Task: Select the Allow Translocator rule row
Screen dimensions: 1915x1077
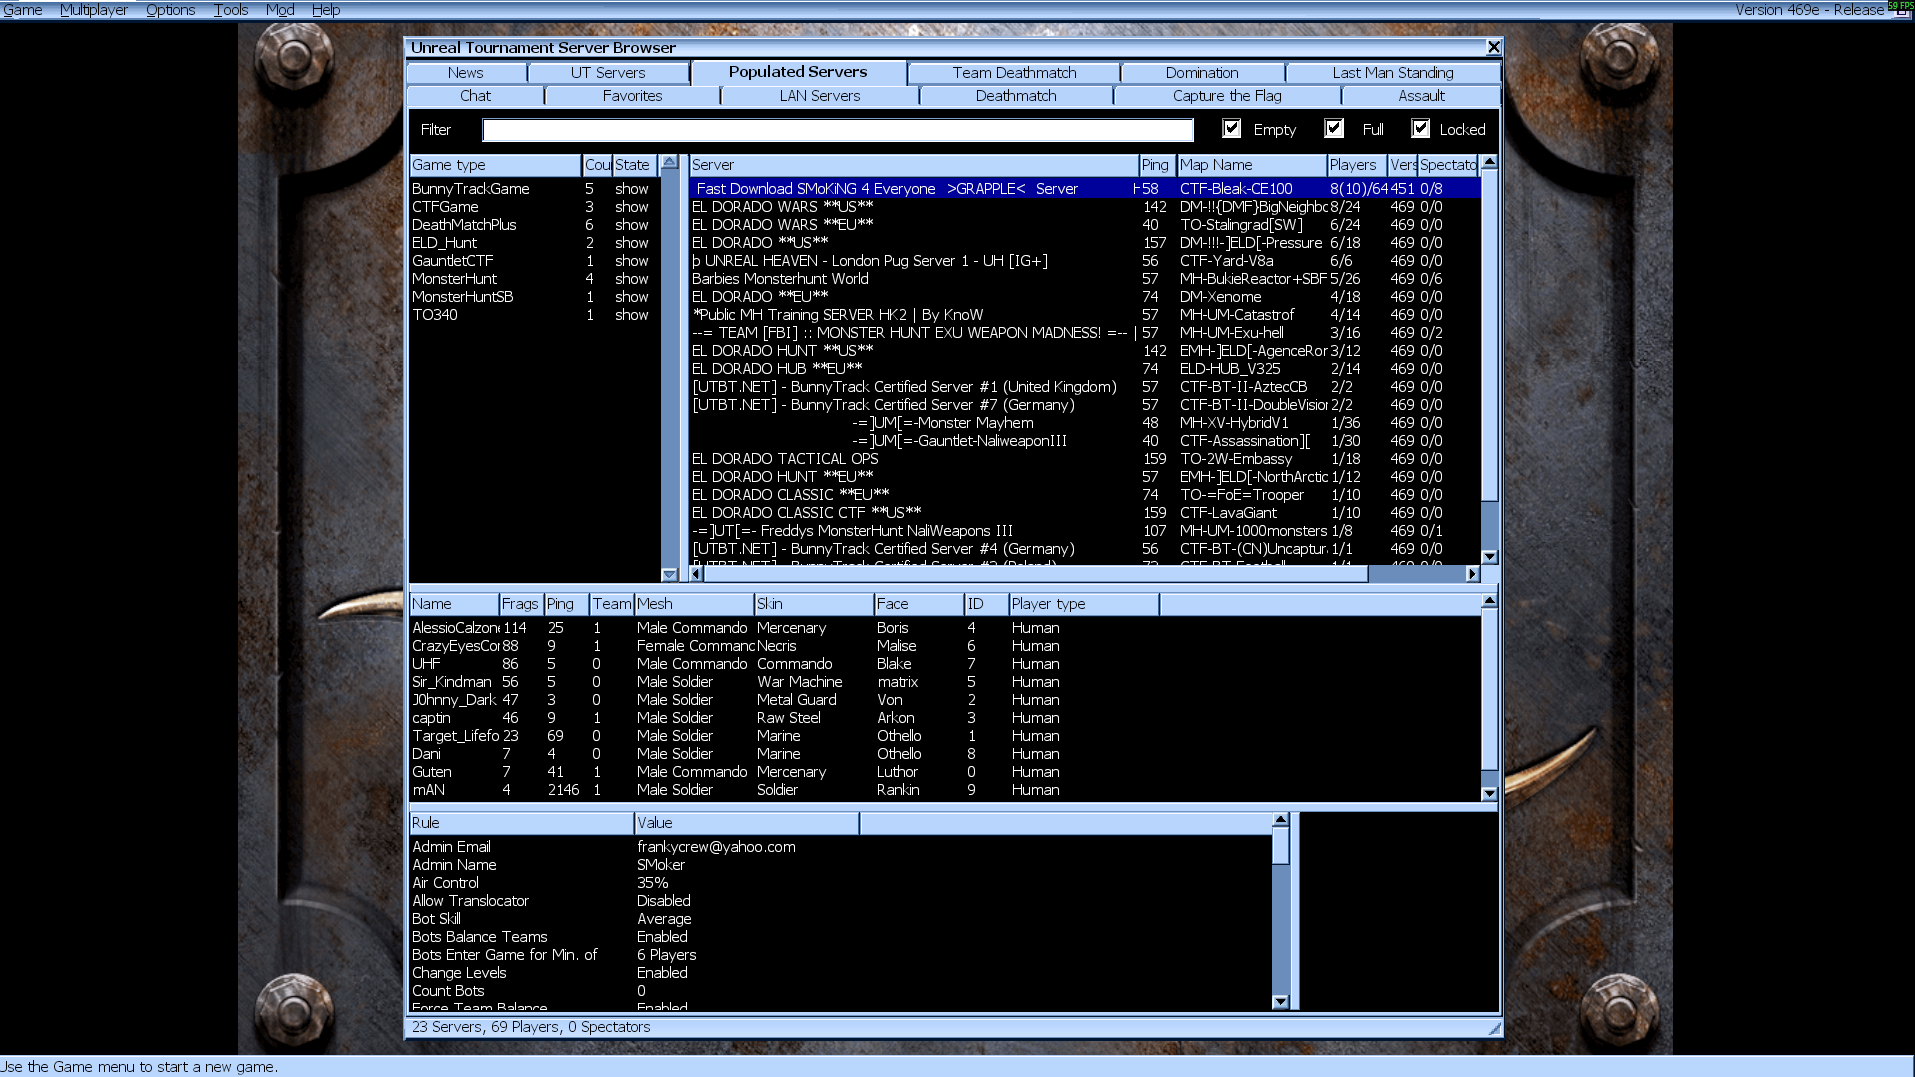Action: [x=840, y=901]
